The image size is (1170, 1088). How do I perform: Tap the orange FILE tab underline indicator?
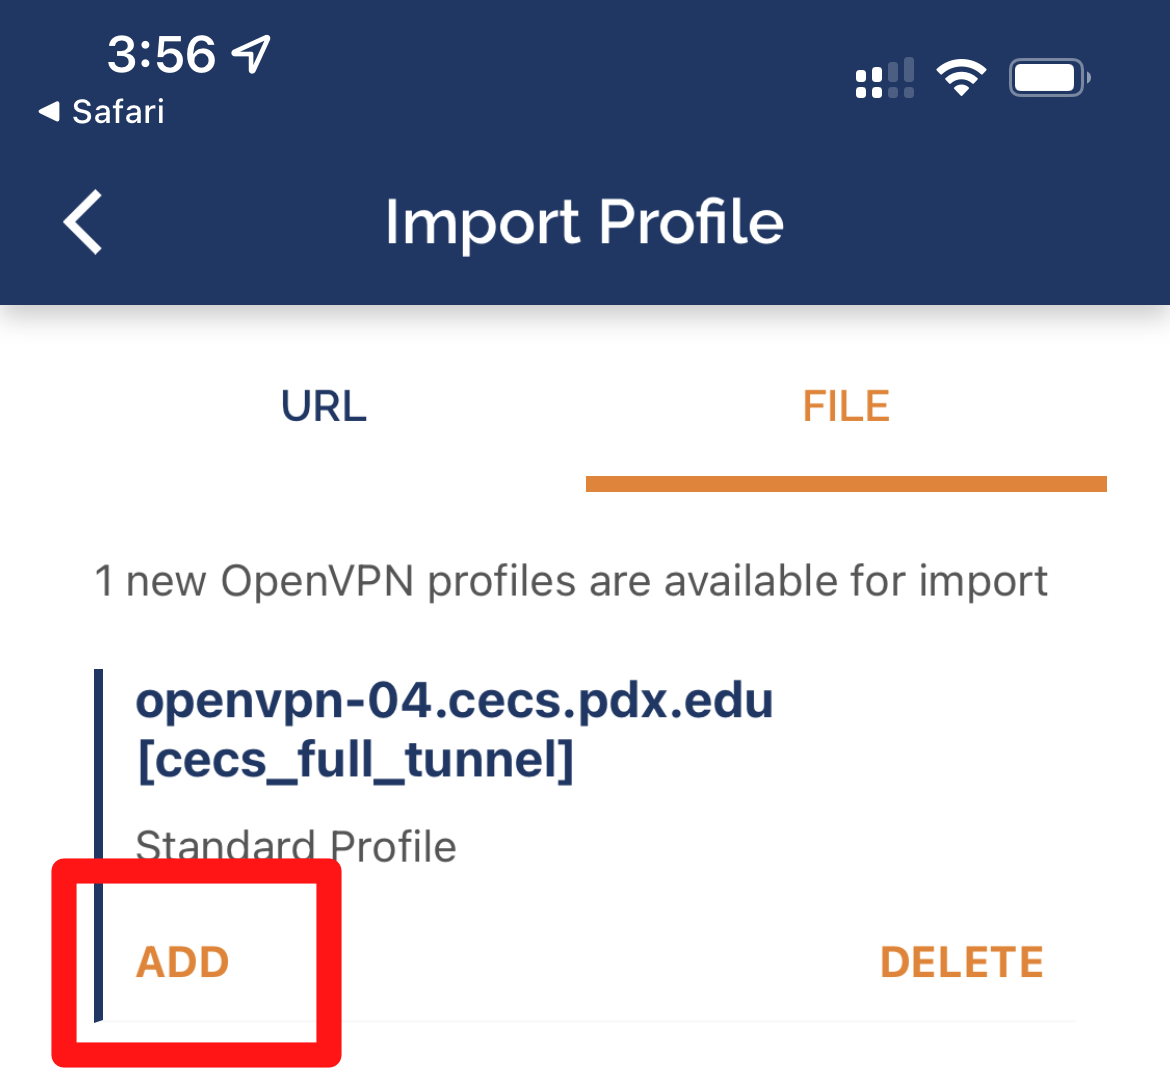click(x=845, y=484)
